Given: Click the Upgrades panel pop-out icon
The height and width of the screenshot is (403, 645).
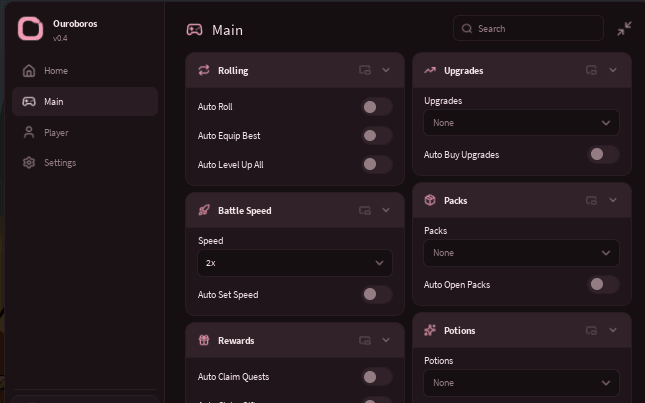Looking at the screenshot, I should [592, 70].
